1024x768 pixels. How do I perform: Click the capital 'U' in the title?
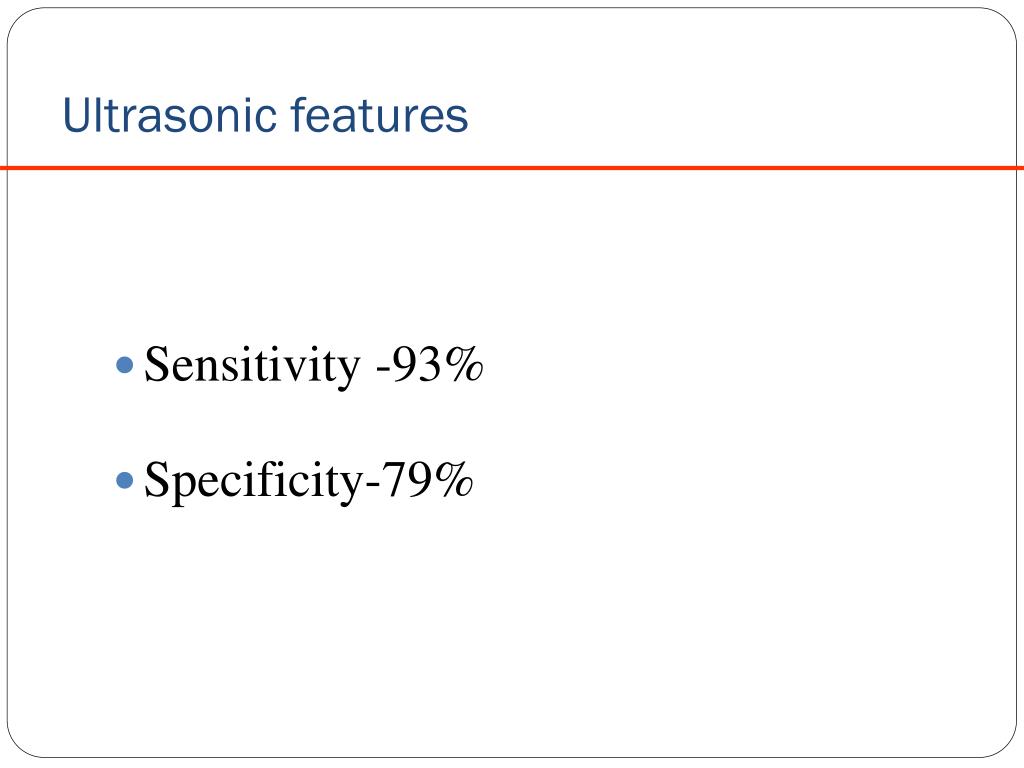(x=78, y=116)
